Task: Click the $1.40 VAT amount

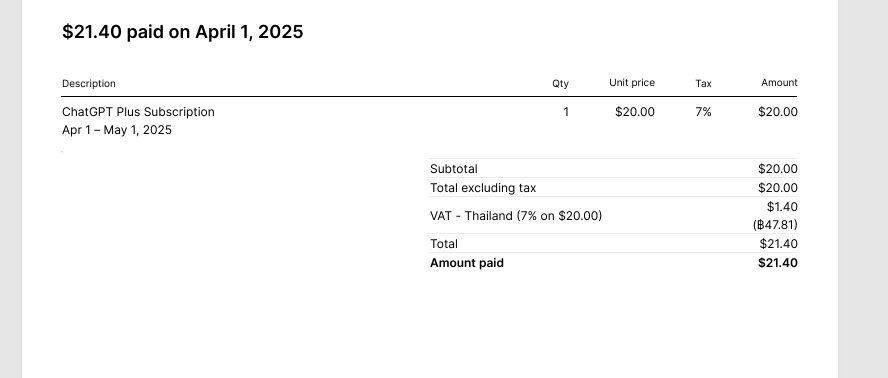Action: [782, 206]
